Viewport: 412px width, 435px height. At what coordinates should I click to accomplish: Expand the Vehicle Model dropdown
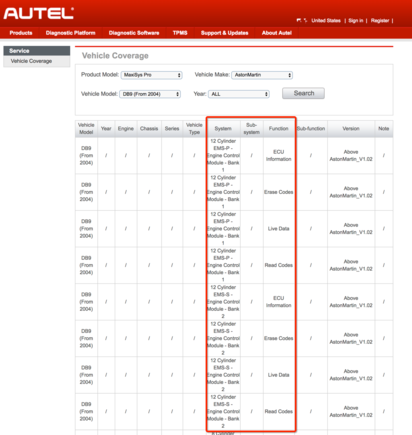150,94
